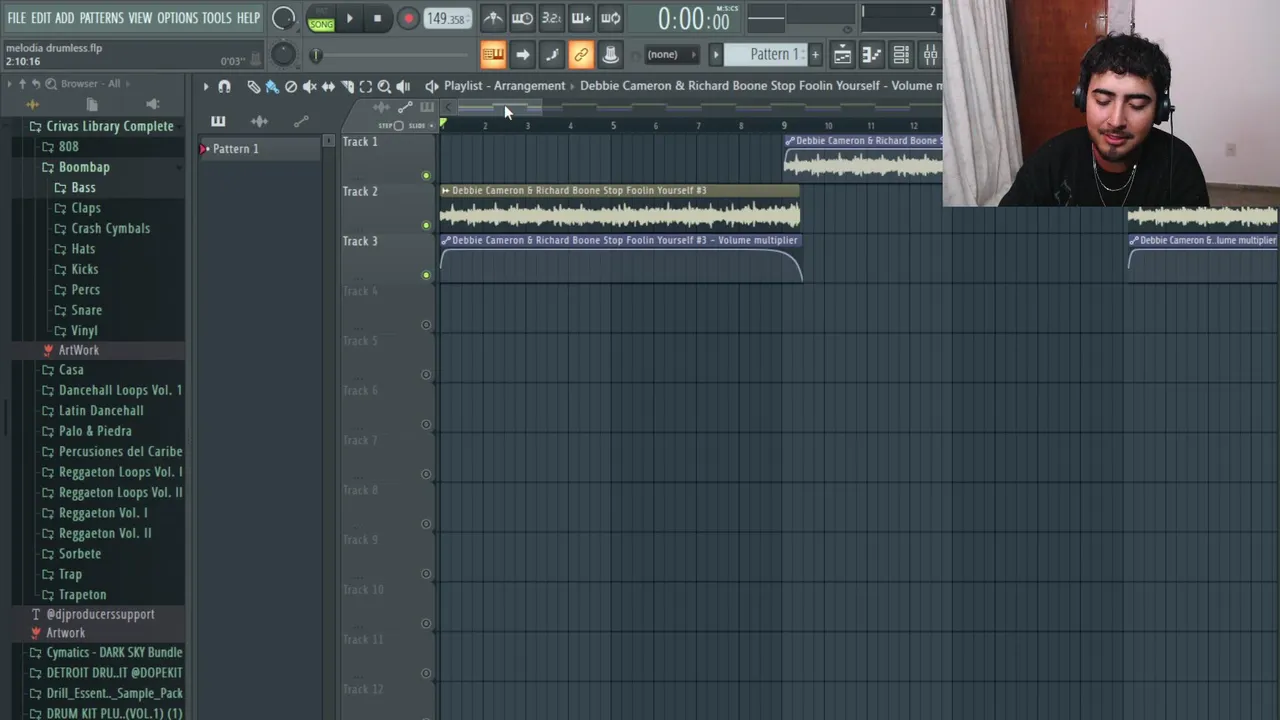Click the master pitch knob
1280x720 pixels.
[284, 54]
